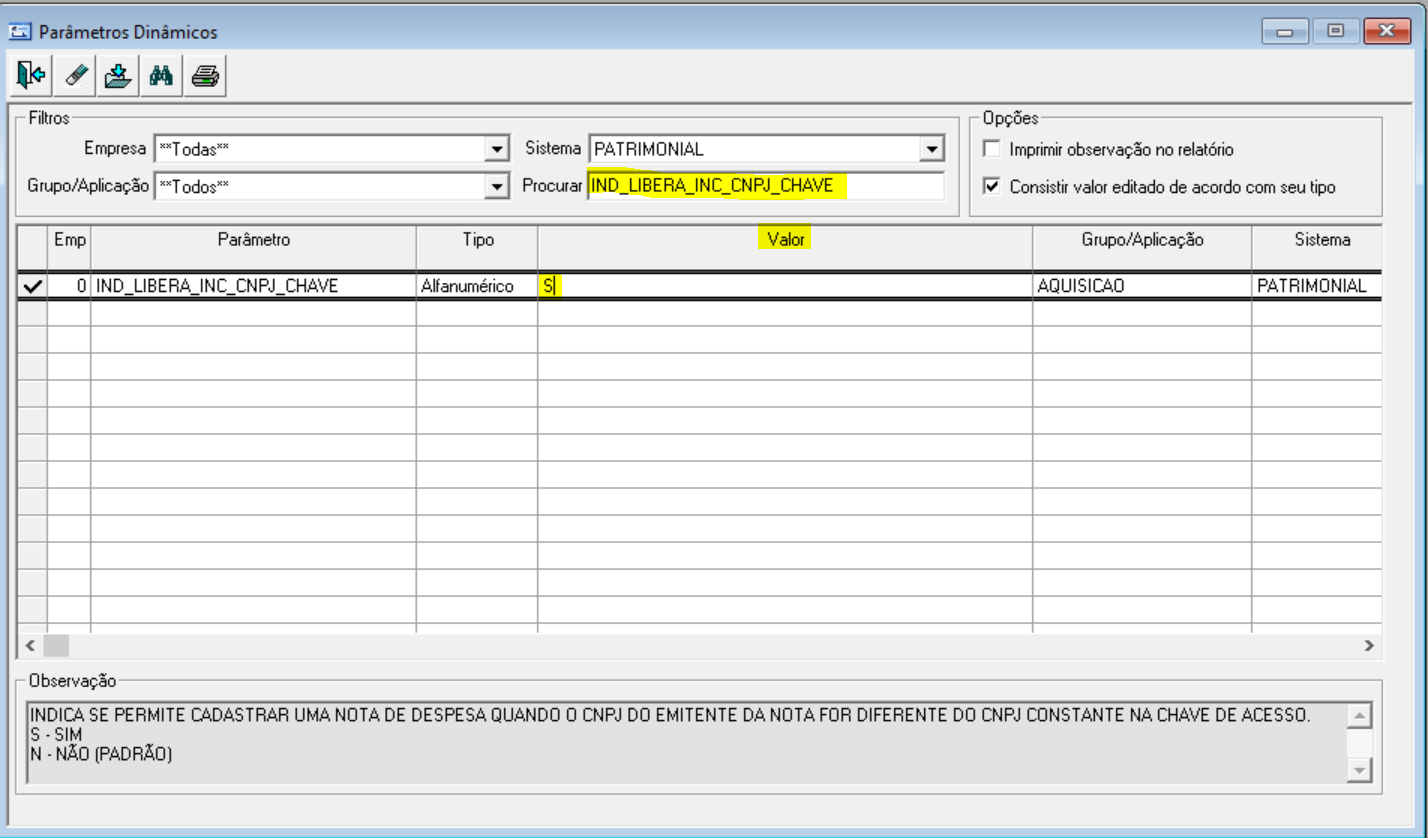Click grid horizontal scrollbar right arrow

[x=1369, y=646]
